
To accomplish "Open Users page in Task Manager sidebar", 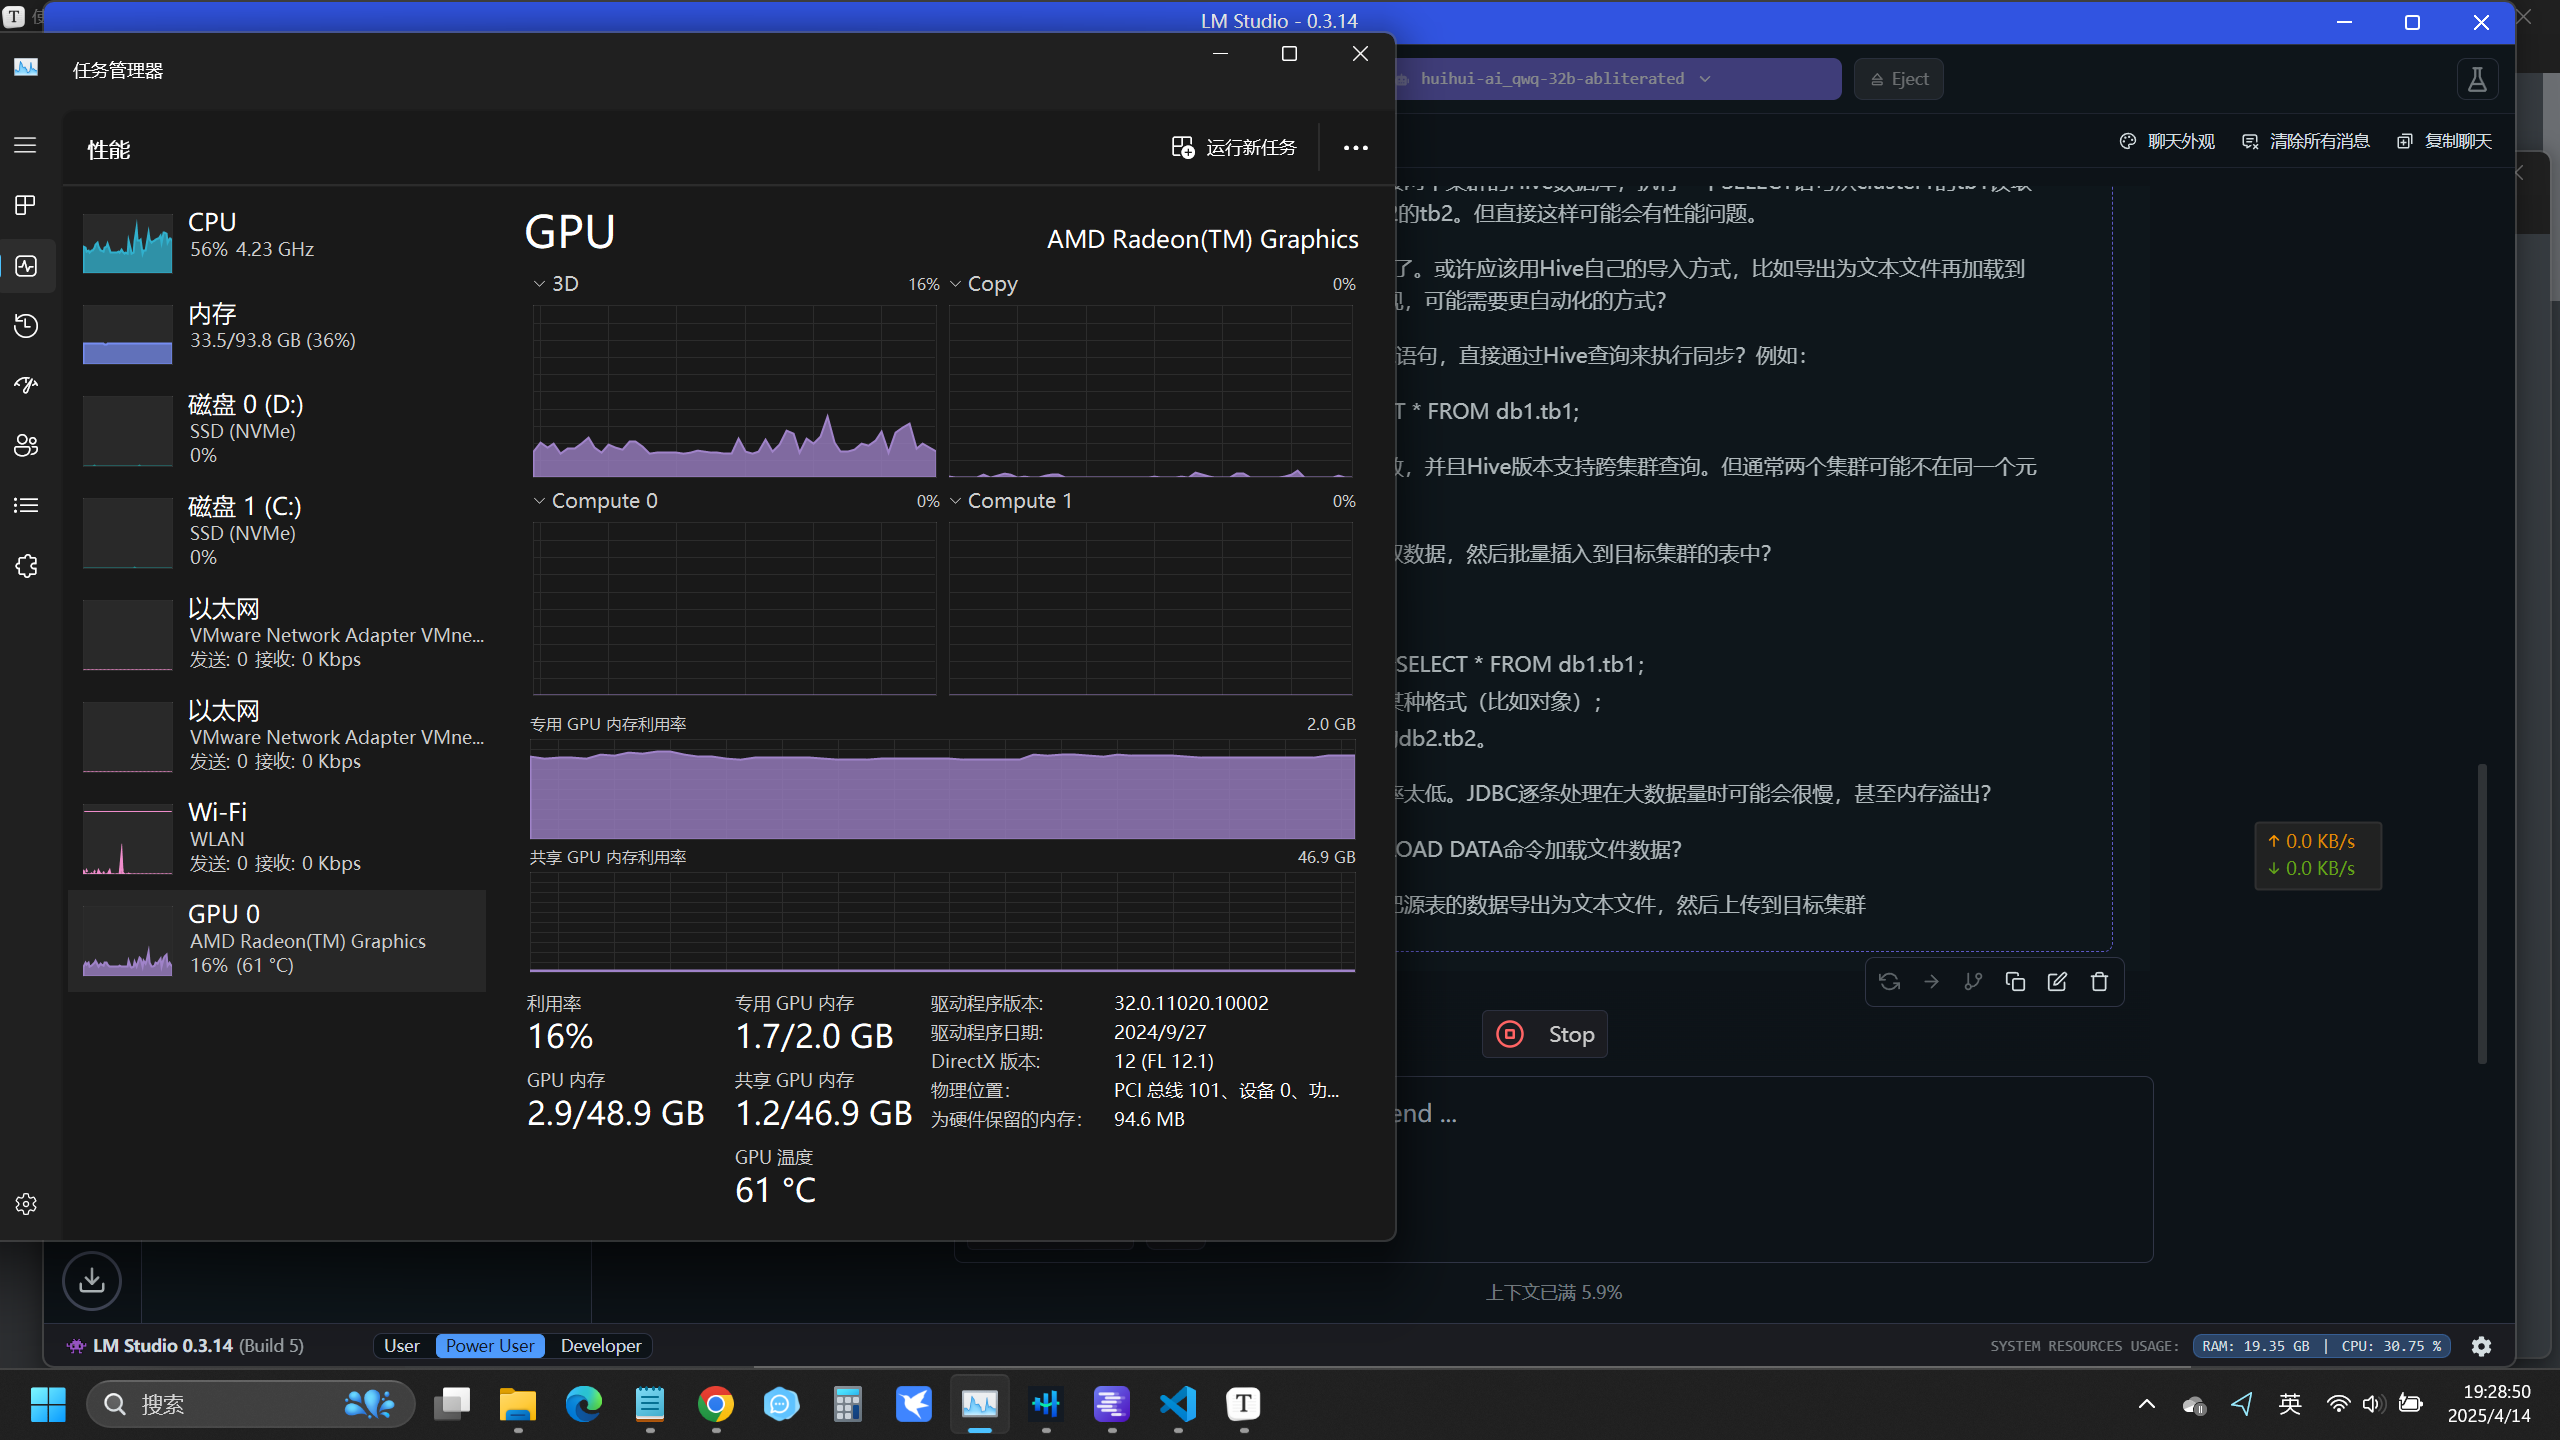I will pos(25,446).
